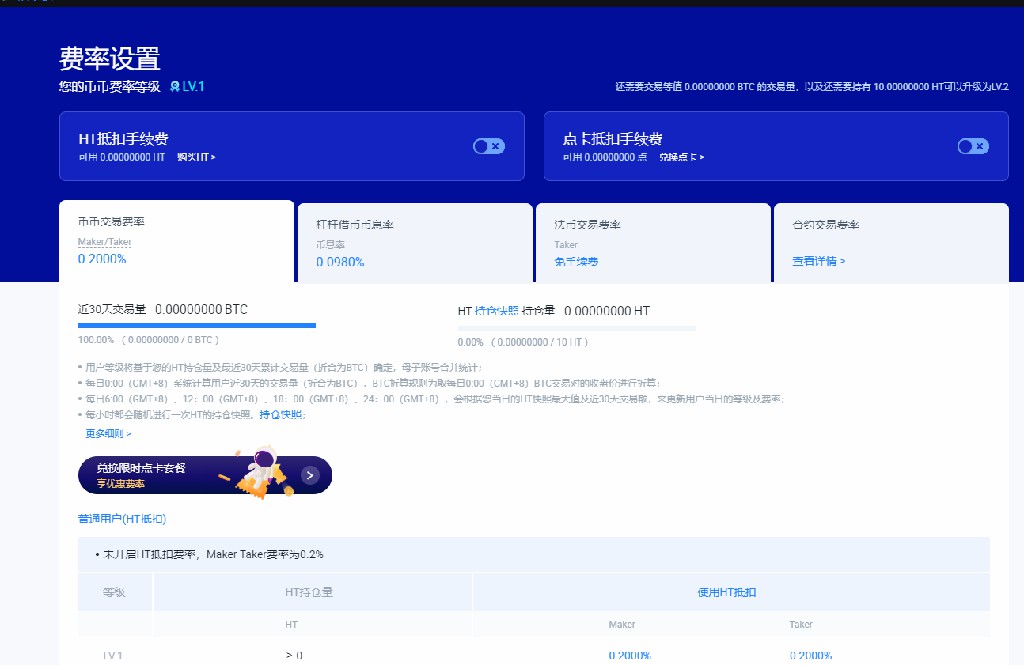Open the 持仓快照 link beside HT holdings amount

pyautogui.click(x=497, y=311)
